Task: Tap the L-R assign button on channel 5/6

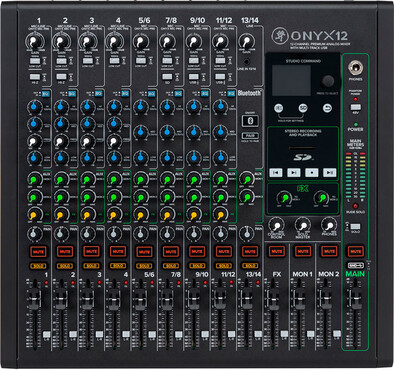Action: click(x=152, y=334)
